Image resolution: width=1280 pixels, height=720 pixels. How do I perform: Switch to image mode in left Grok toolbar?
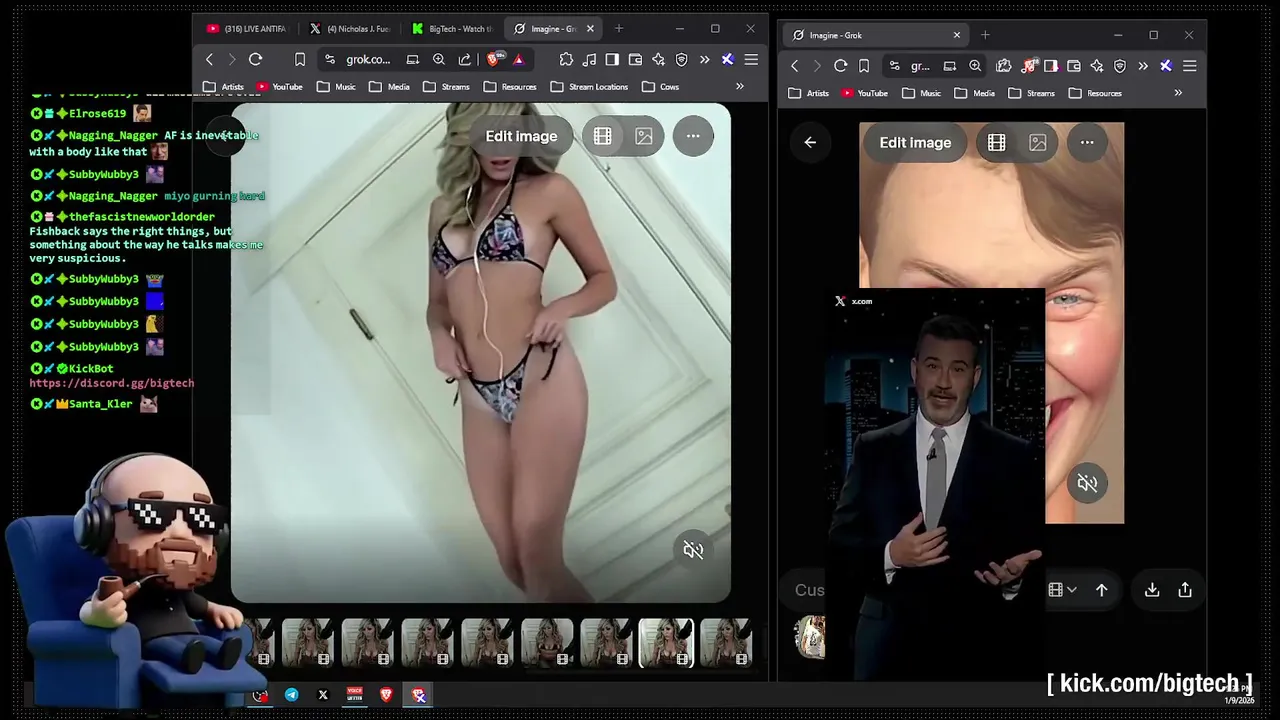point(644,136)
